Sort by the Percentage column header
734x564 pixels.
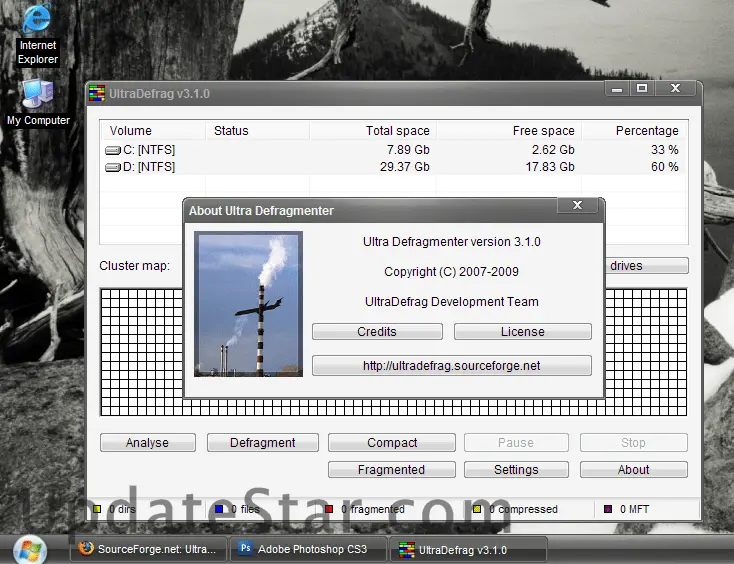(x=634, y=131)
